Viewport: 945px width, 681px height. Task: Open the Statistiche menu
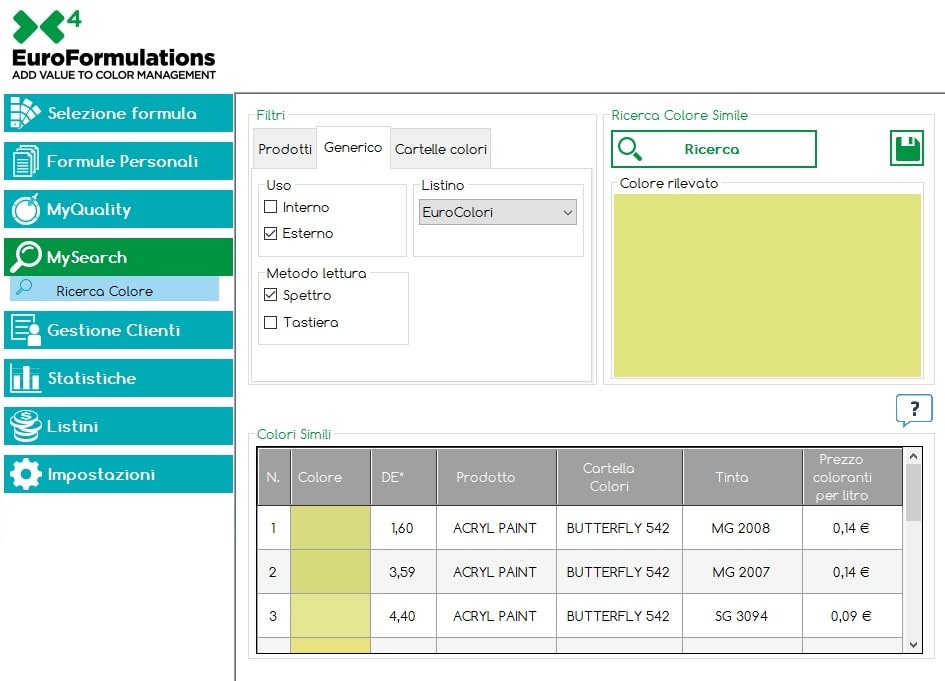118,378
